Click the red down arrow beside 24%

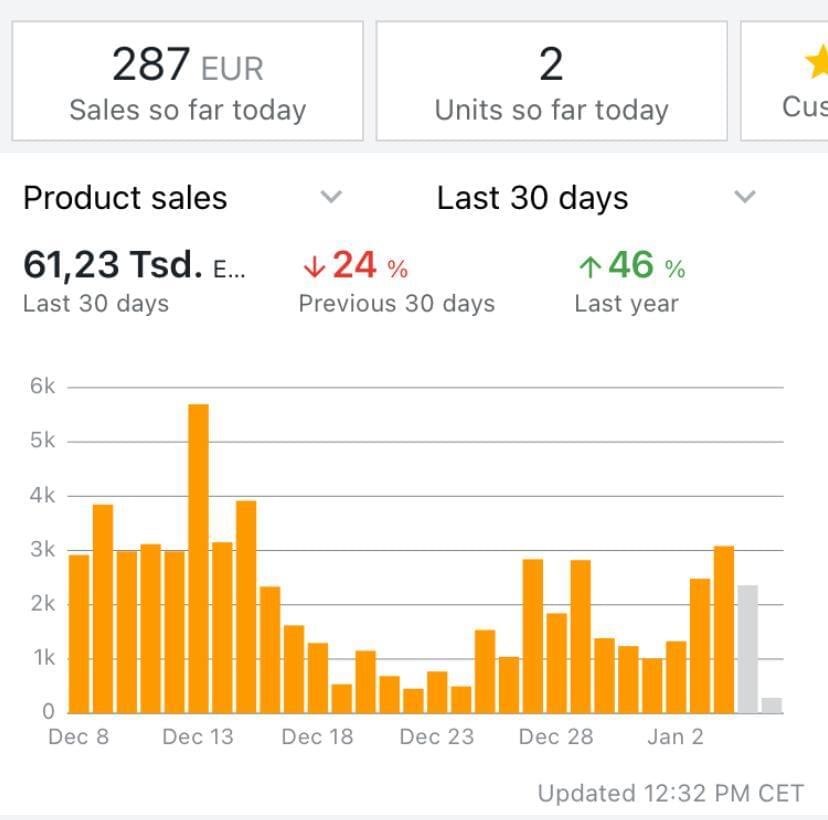[x=314, y=267]
